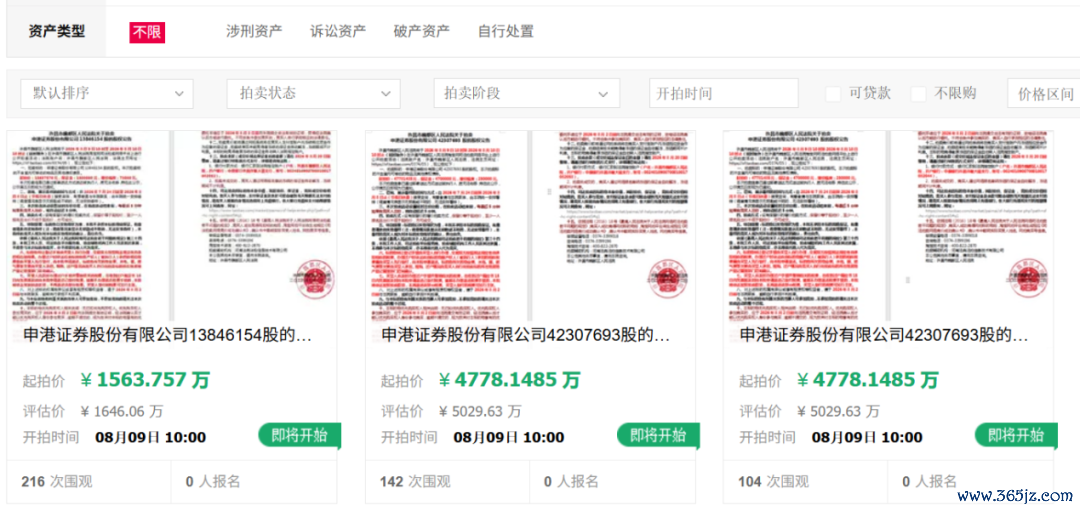Click the 资产类型 filter label
1080x511 pixels.
pyautogui.click(x=56, y=31)
